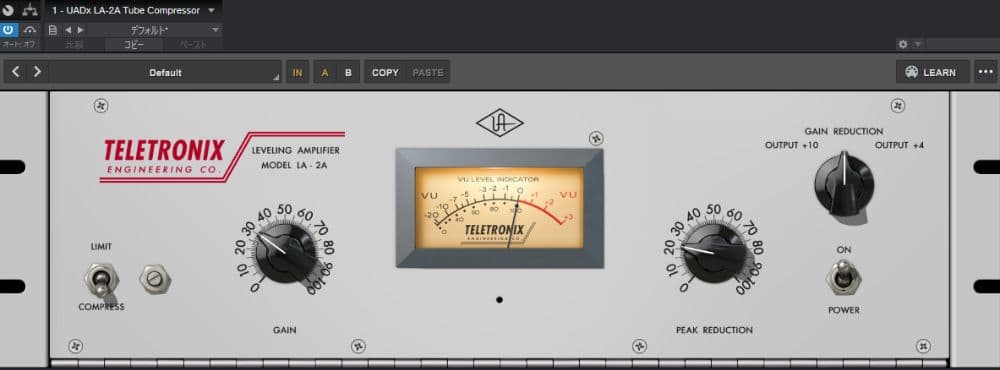Click the OUTPUT +10 label
This screenshot has height=370, width=1000.
[791, 145]
